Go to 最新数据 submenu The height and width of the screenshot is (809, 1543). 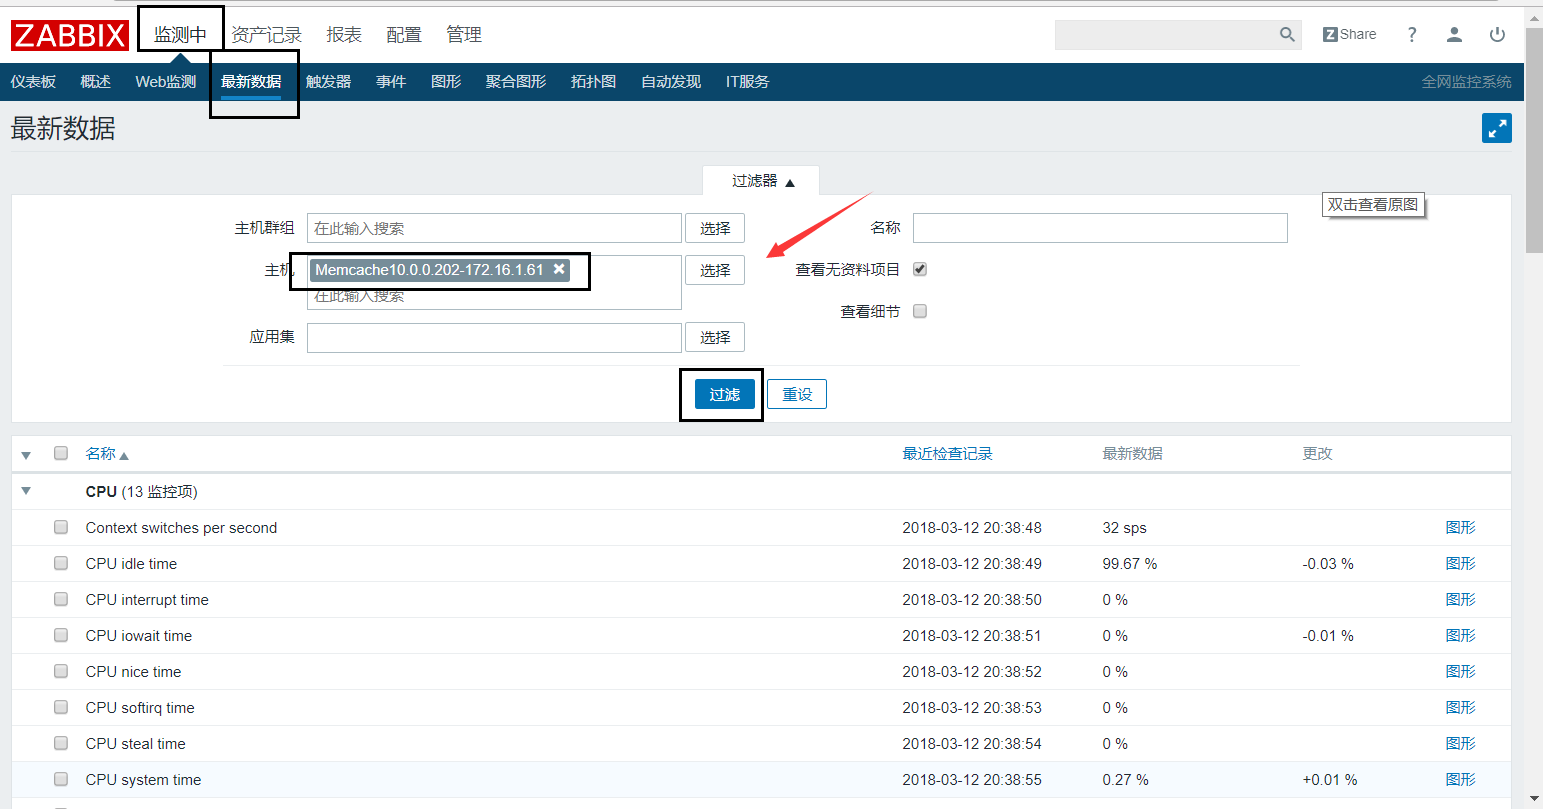[251, 82]
